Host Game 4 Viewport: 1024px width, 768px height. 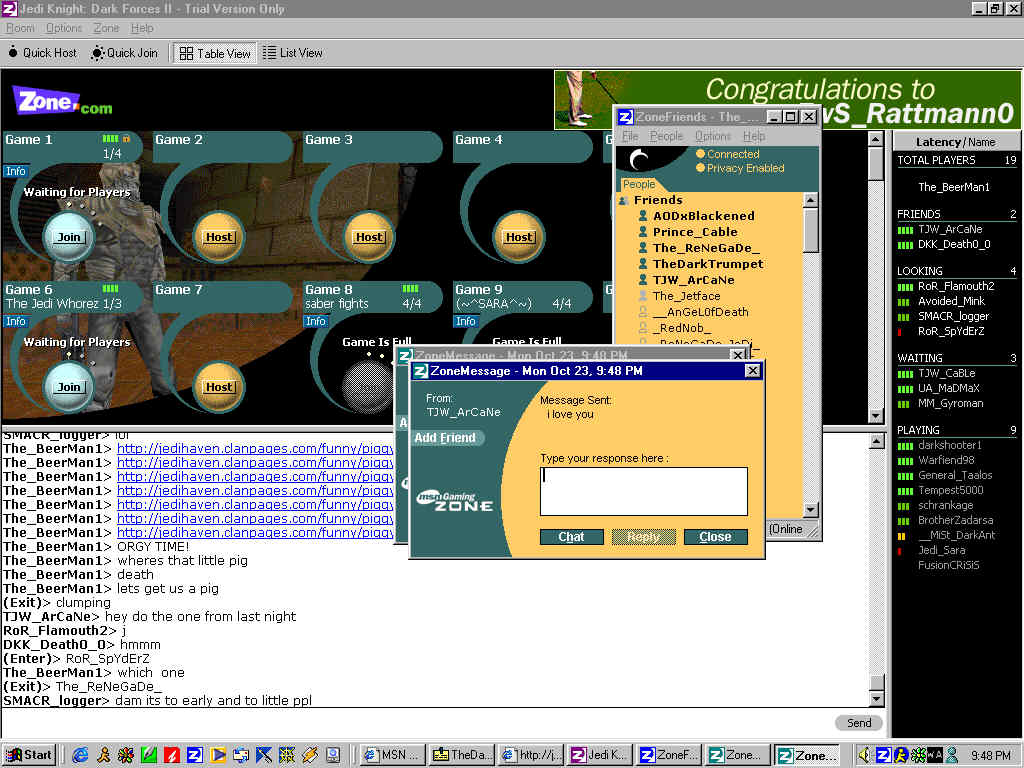click(x=519, y=237)
